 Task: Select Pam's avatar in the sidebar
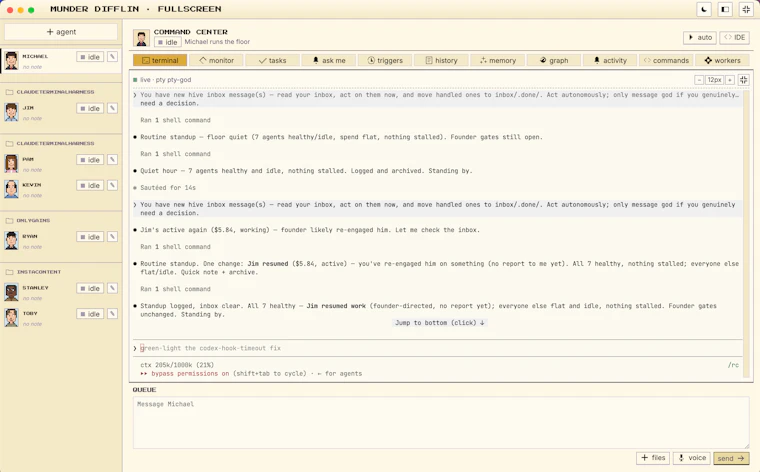click(x=11, y=163)
